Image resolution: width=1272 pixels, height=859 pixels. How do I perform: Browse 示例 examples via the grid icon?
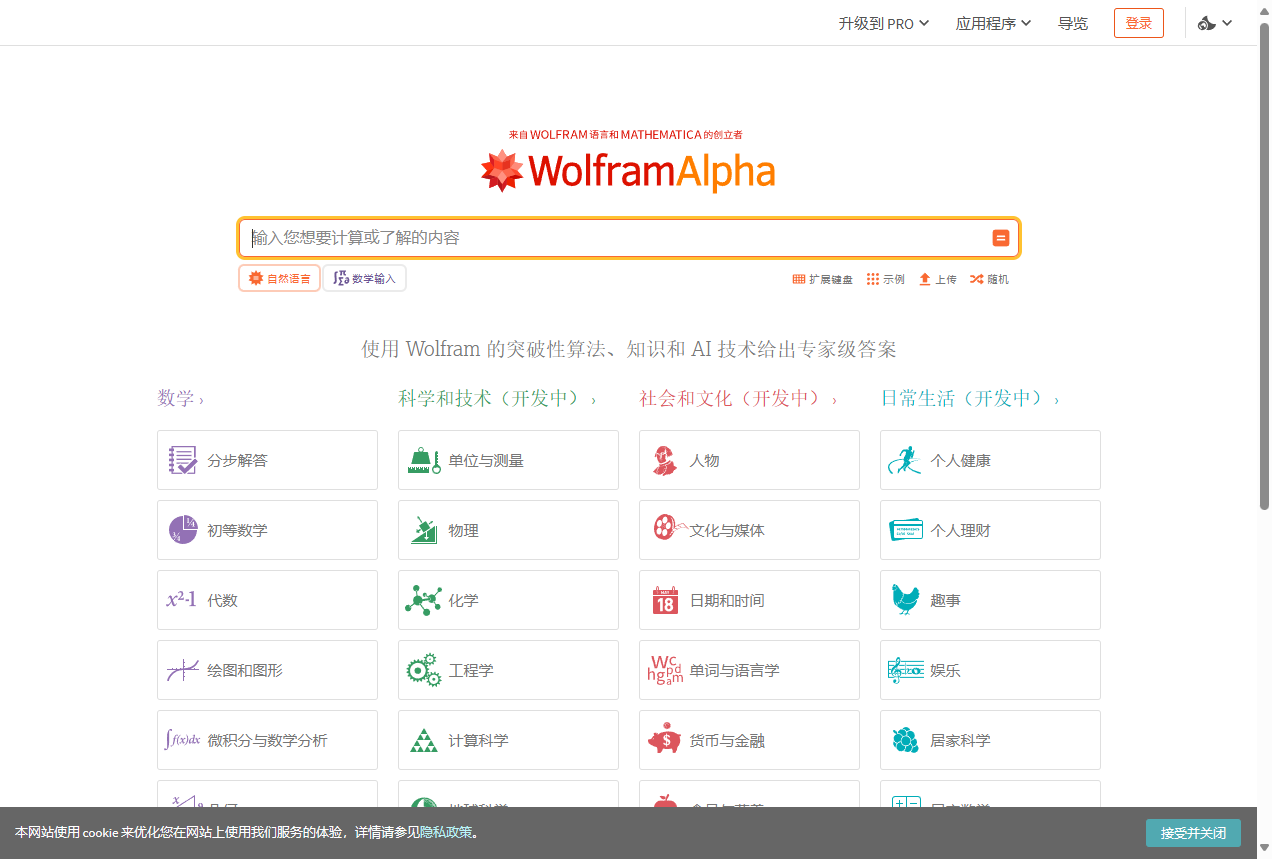click(x=885, y=279)
